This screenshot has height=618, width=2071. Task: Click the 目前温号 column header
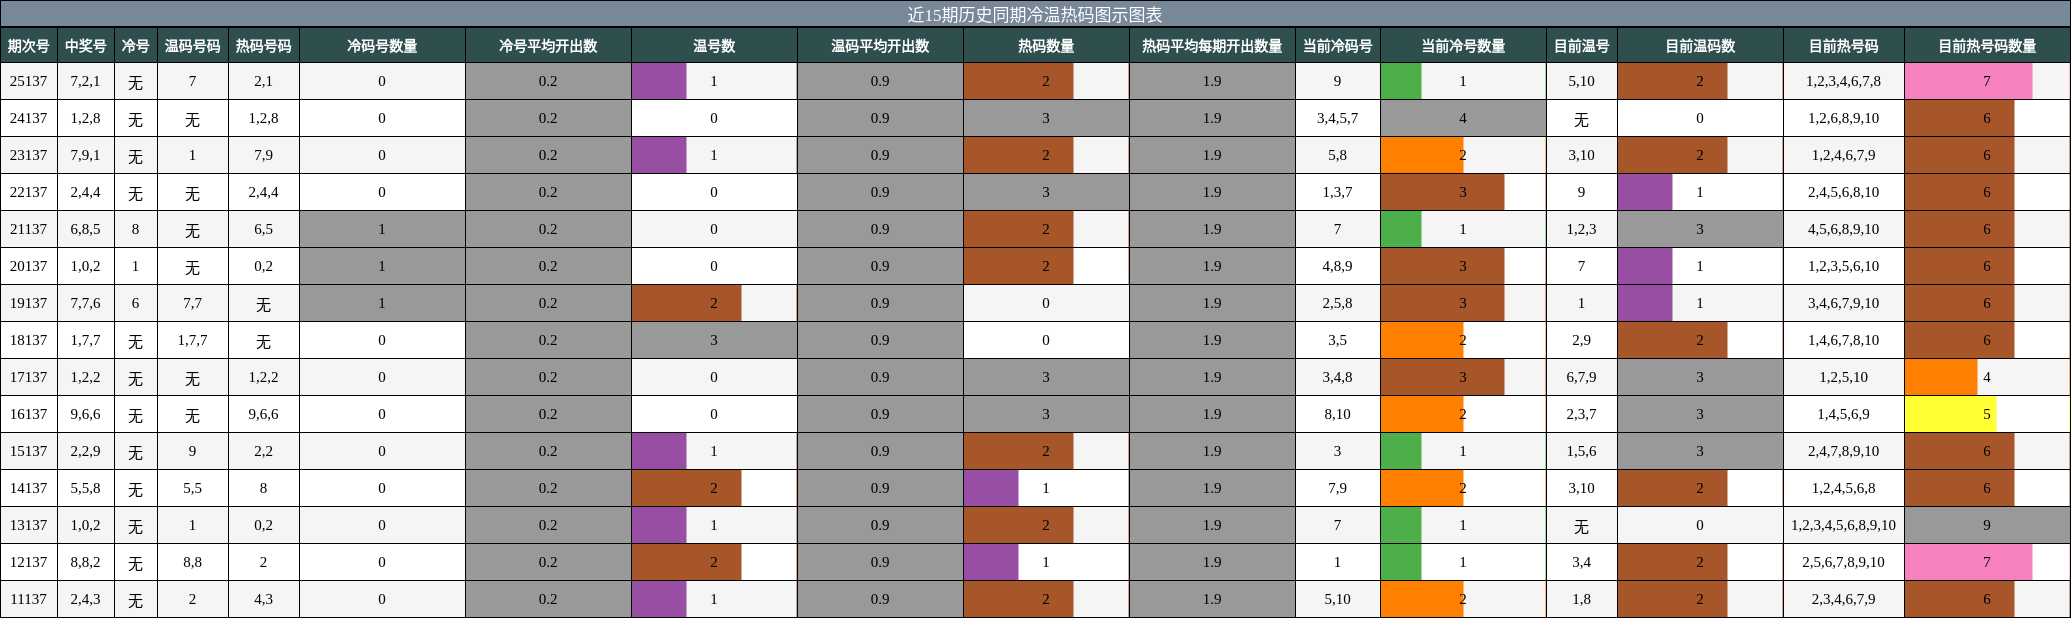1581,45
